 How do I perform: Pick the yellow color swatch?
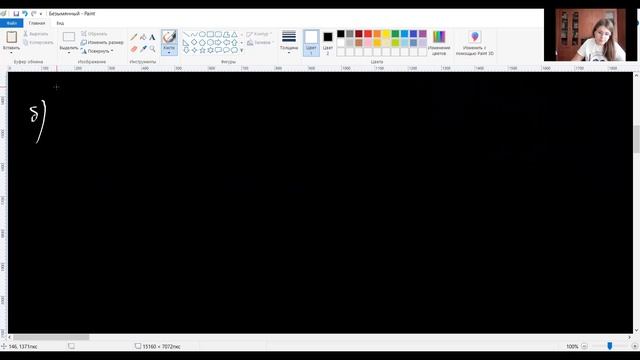click(386, 34)
